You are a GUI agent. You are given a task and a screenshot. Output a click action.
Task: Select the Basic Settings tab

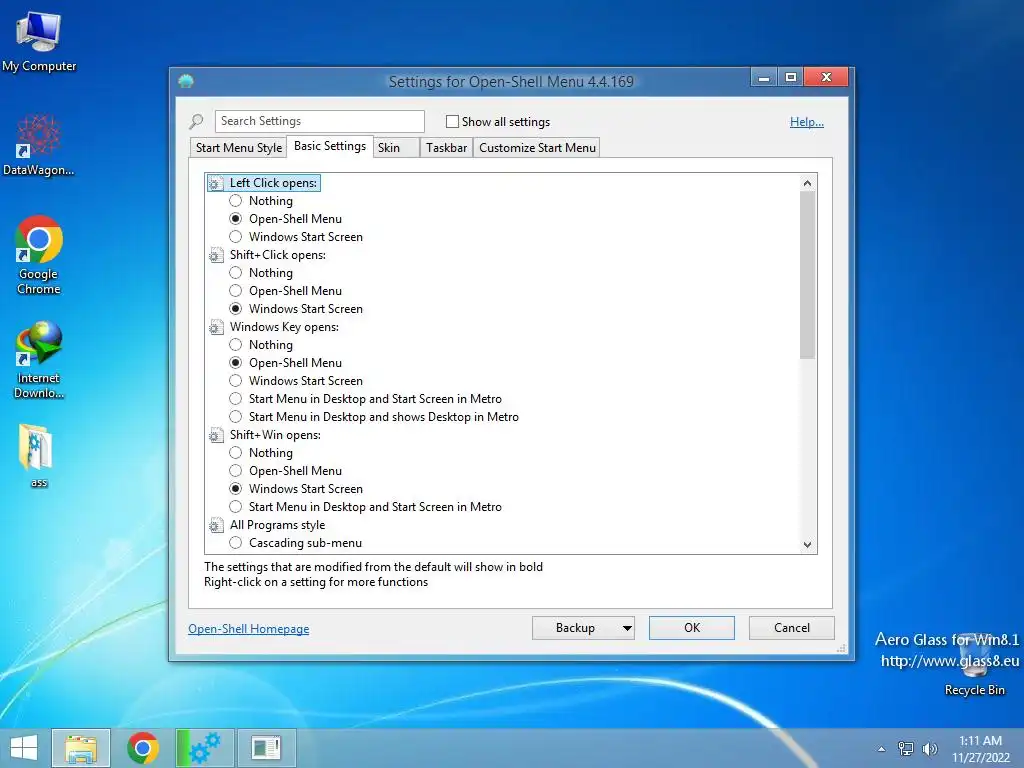click(330, 146)
